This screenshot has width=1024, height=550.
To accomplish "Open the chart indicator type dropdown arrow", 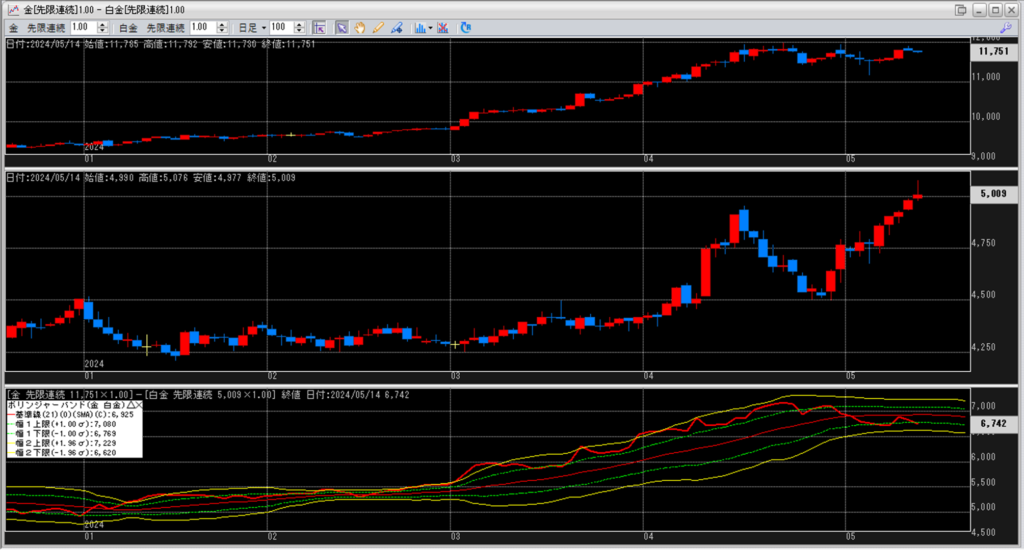I will pos(430,27).
